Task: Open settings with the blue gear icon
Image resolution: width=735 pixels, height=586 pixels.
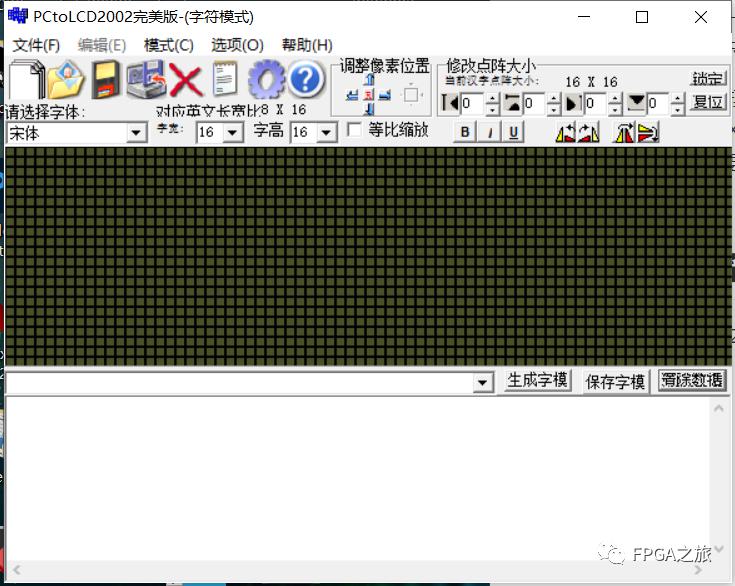Action: click(x=266, y=80)
